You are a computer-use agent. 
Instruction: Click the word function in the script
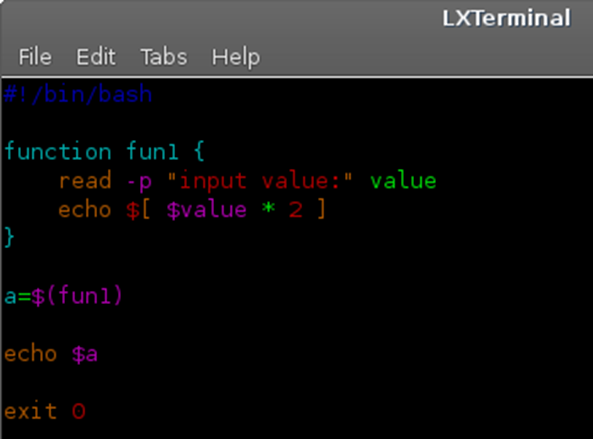coord(57,151)
